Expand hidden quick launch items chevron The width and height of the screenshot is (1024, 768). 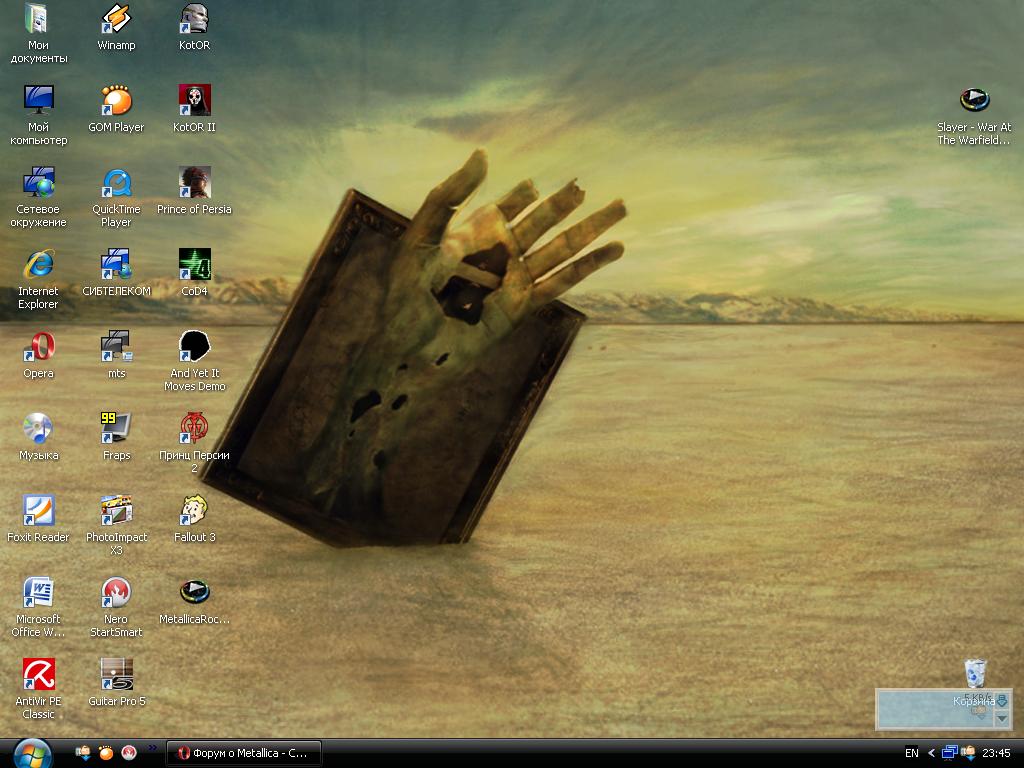coord(152,747)
